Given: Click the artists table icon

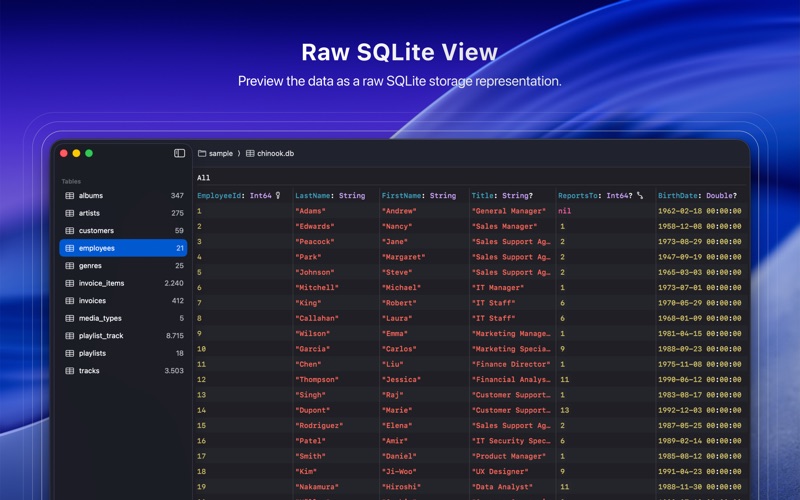Looking at the screenshot, I should (x=69, y=213).
